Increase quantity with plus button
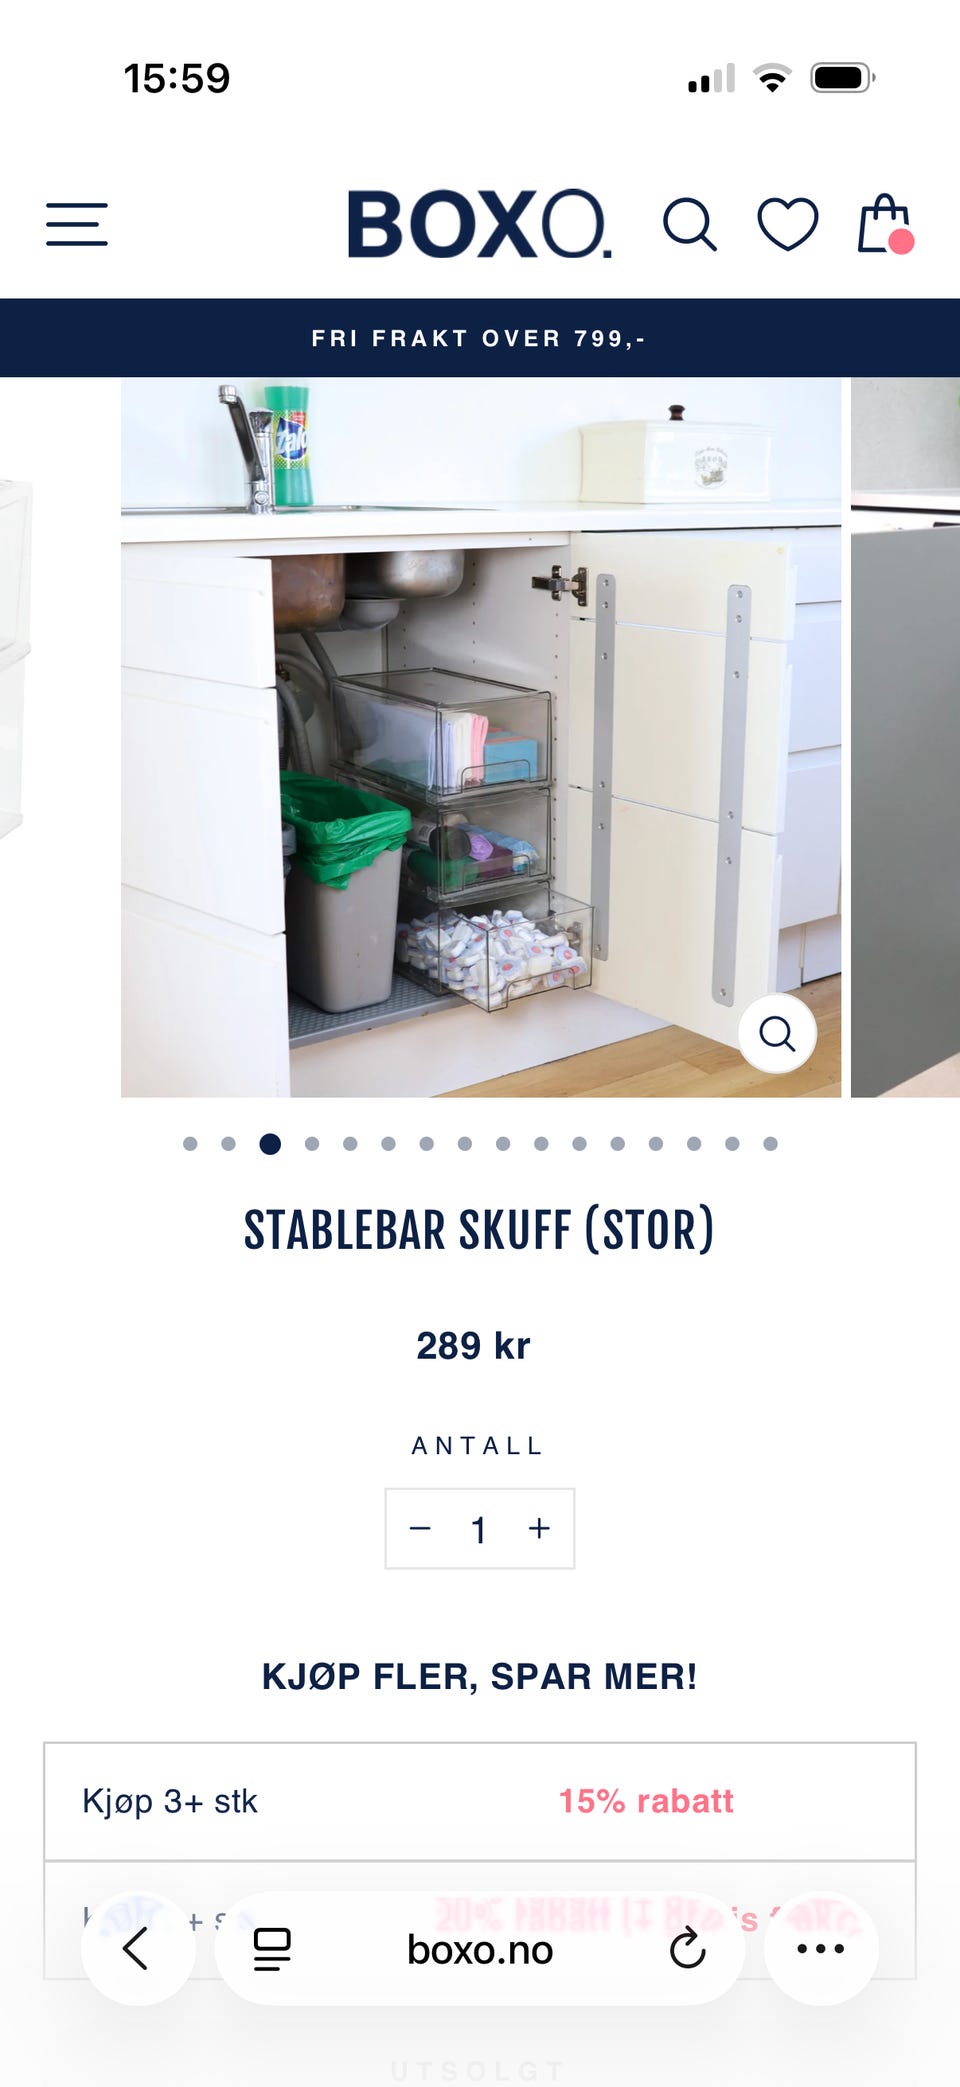This screenshot has height=2087, width=960. 539,1528
